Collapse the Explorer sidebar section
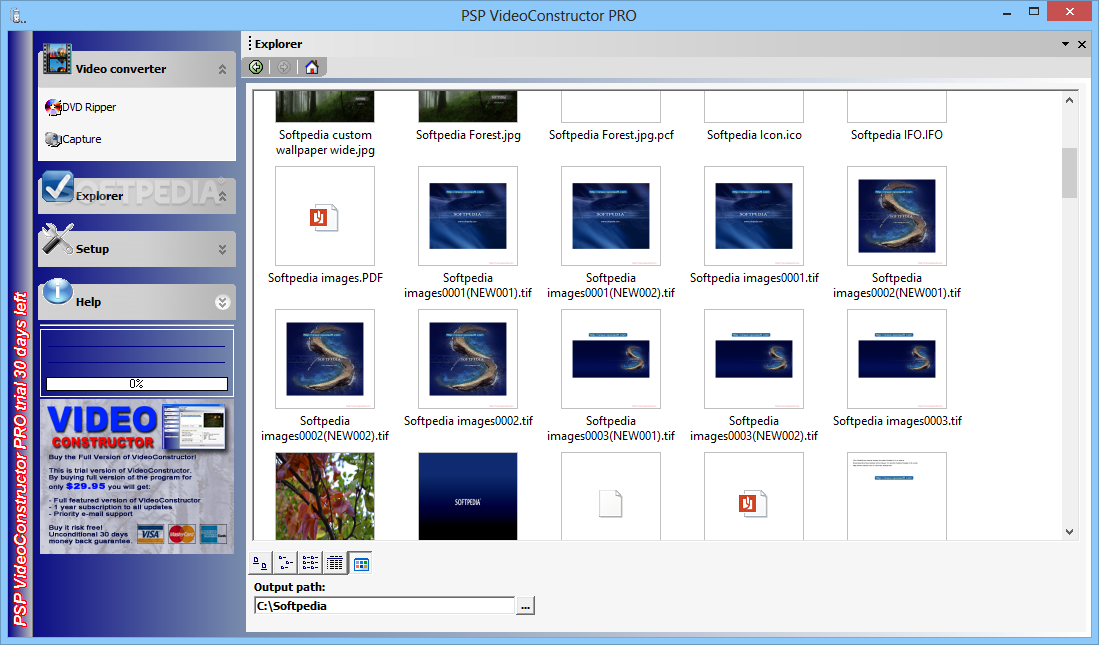 coord(222,196)
